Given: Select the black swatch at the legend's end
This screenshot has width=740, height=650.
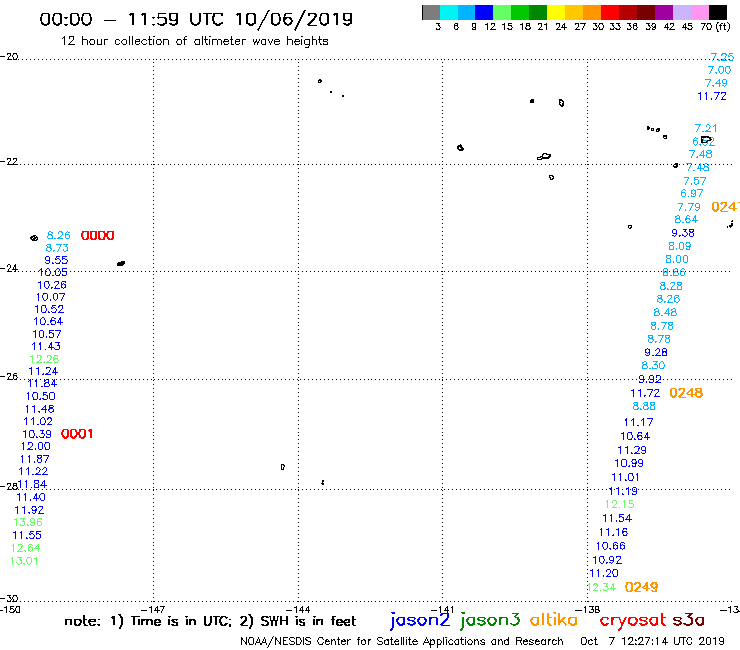Looking at the screenshot, I should pyautogui.click(x=718, y=12).
